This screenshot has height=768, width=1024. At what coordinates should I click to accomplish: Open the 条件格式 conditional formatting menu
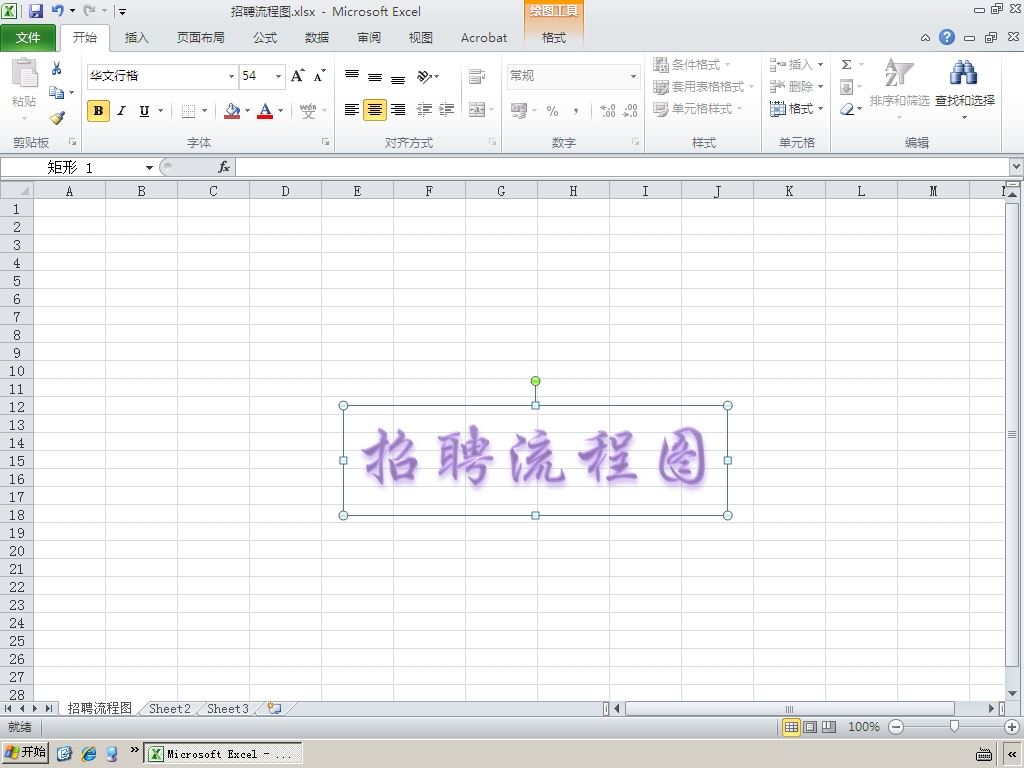click(x=692, y=65)
